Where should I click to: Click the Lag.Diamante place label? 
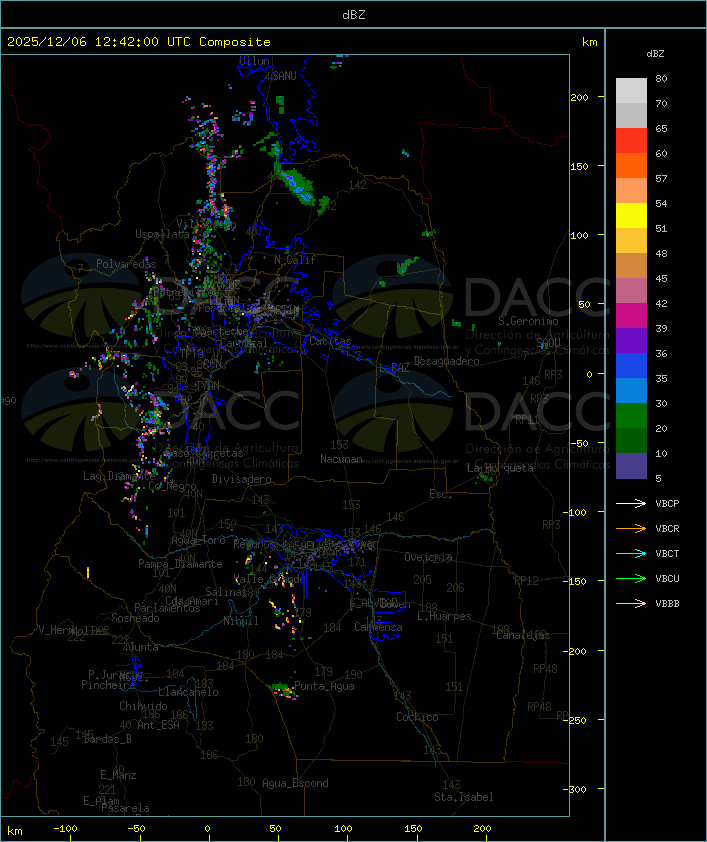pos(119,476)
